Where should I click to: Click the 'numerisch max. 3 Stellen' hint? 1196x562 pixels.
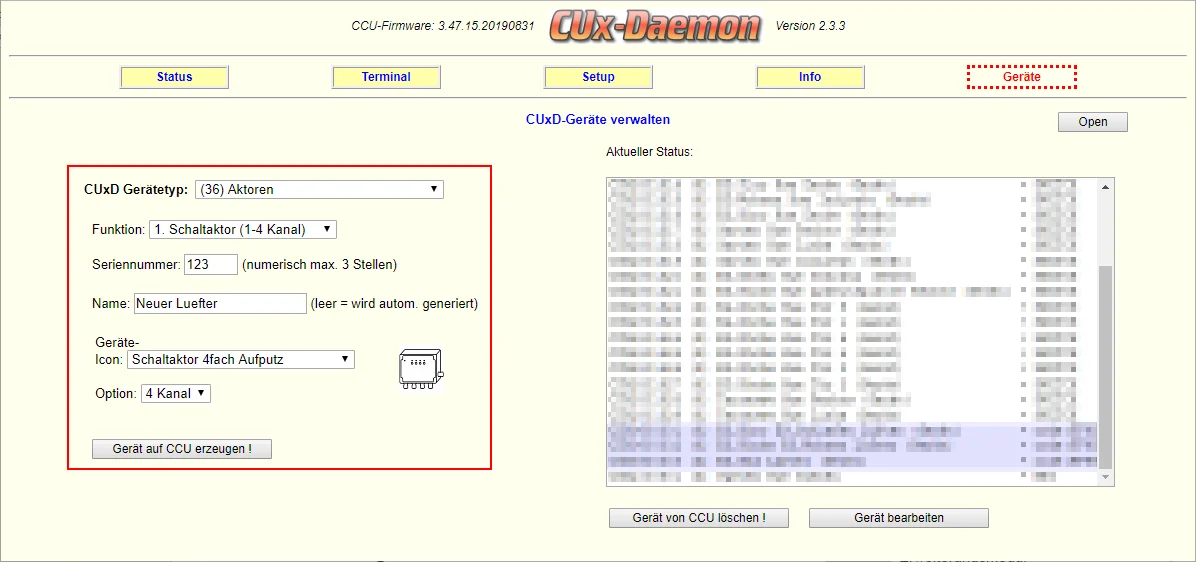coord(319,265)
